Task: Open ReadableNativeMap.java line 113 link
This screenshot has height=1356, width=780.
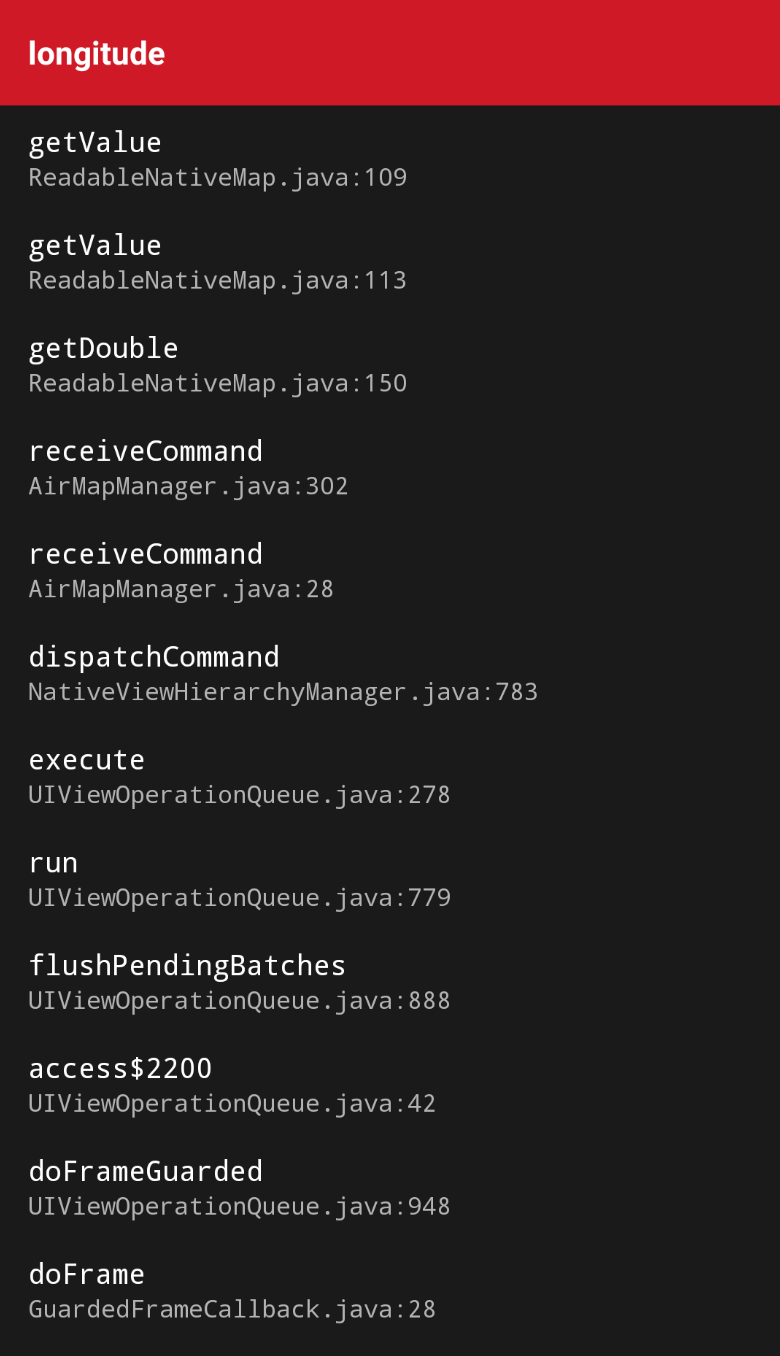Action: 216,280
